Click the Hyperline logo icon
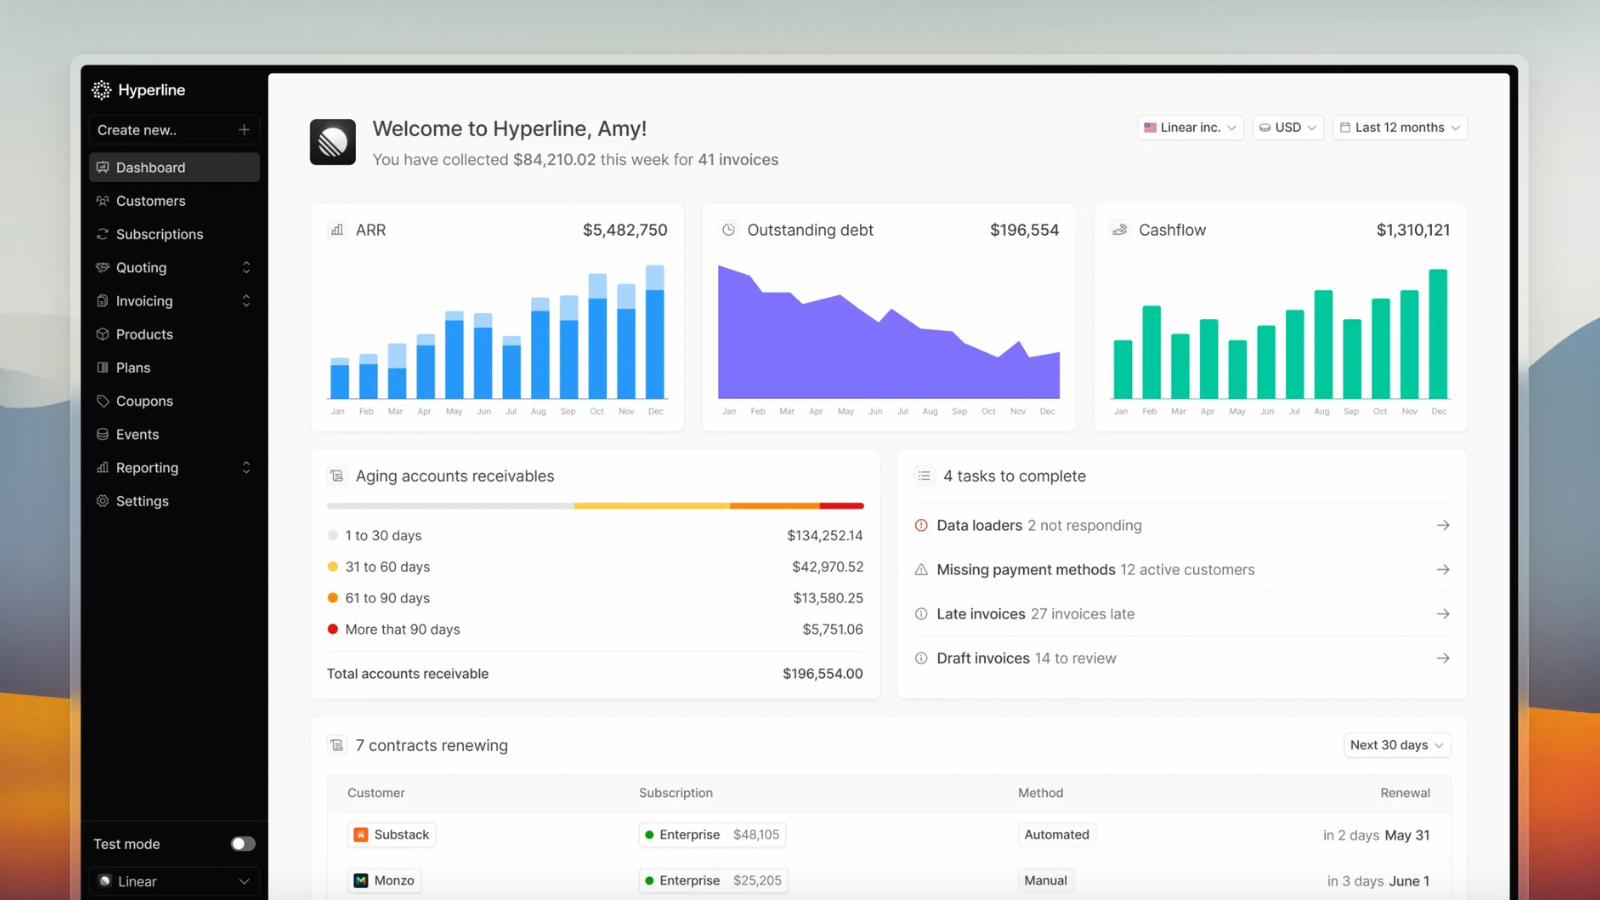 pos(101,90)
